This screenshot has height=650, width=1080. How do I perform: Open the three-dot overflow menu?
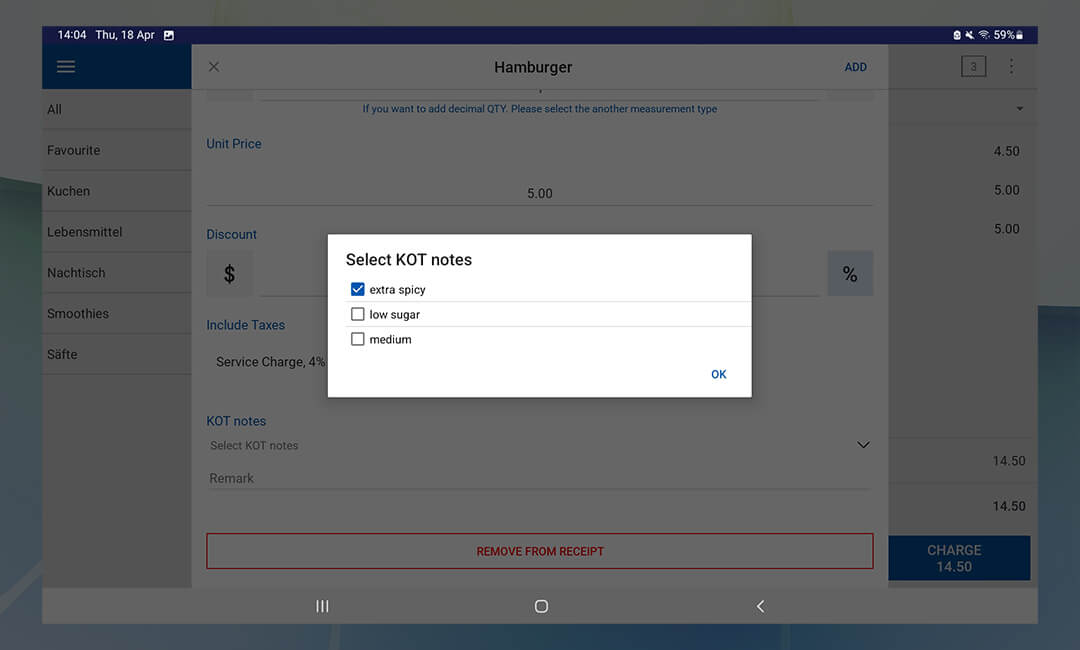(1011, 67)
